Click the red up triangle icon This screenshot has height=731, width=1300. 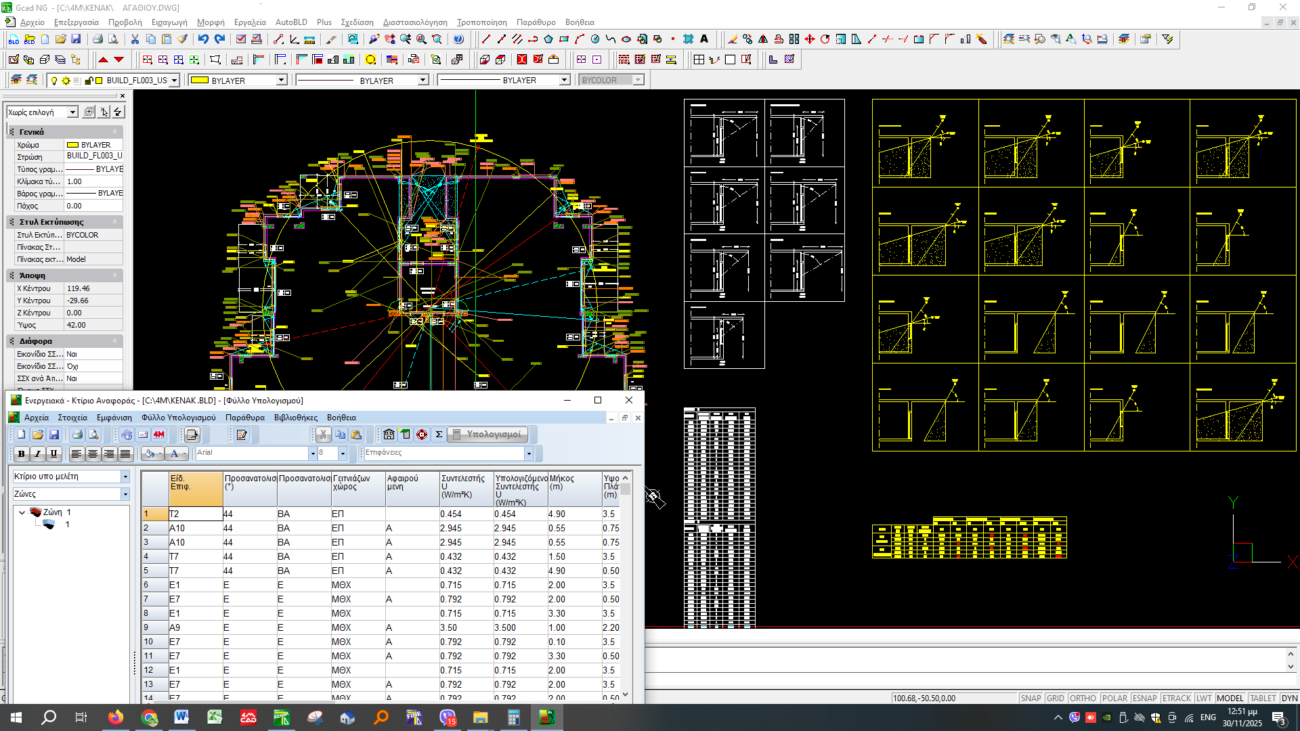pos(103,60)
